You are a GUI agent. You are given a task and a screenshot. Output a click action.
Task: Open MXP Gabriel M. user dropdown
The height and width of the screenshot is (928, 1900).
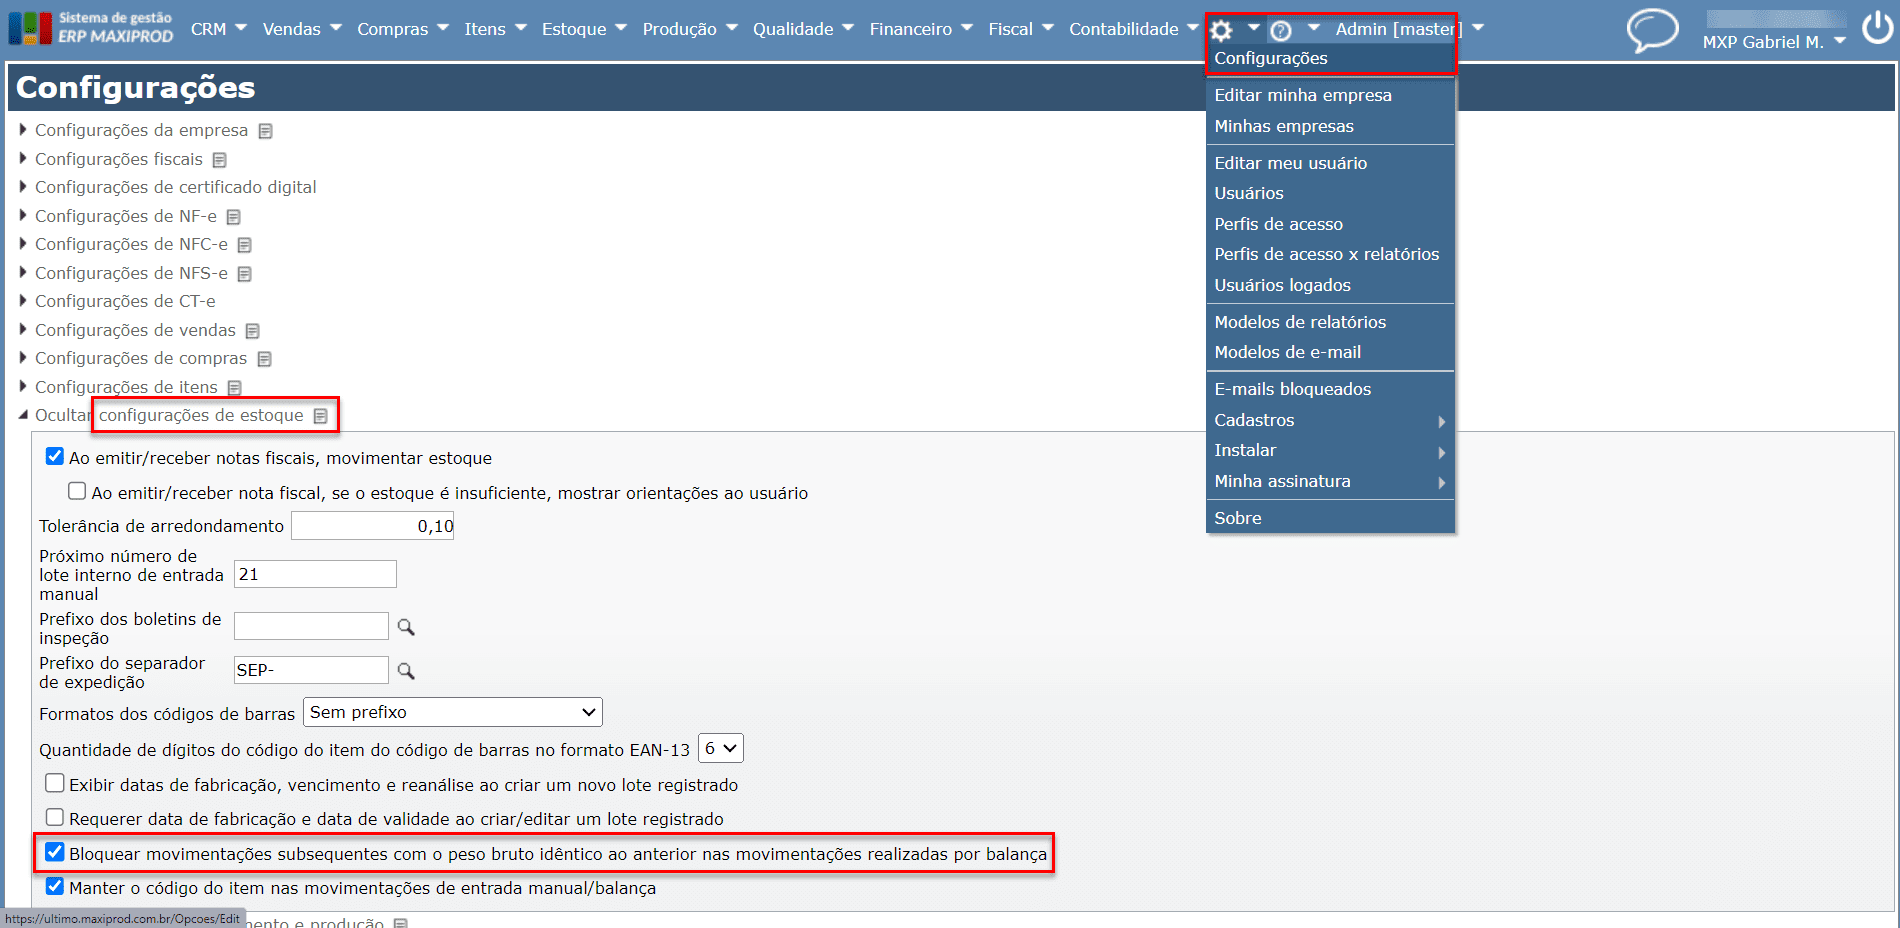pos(1774,42)
